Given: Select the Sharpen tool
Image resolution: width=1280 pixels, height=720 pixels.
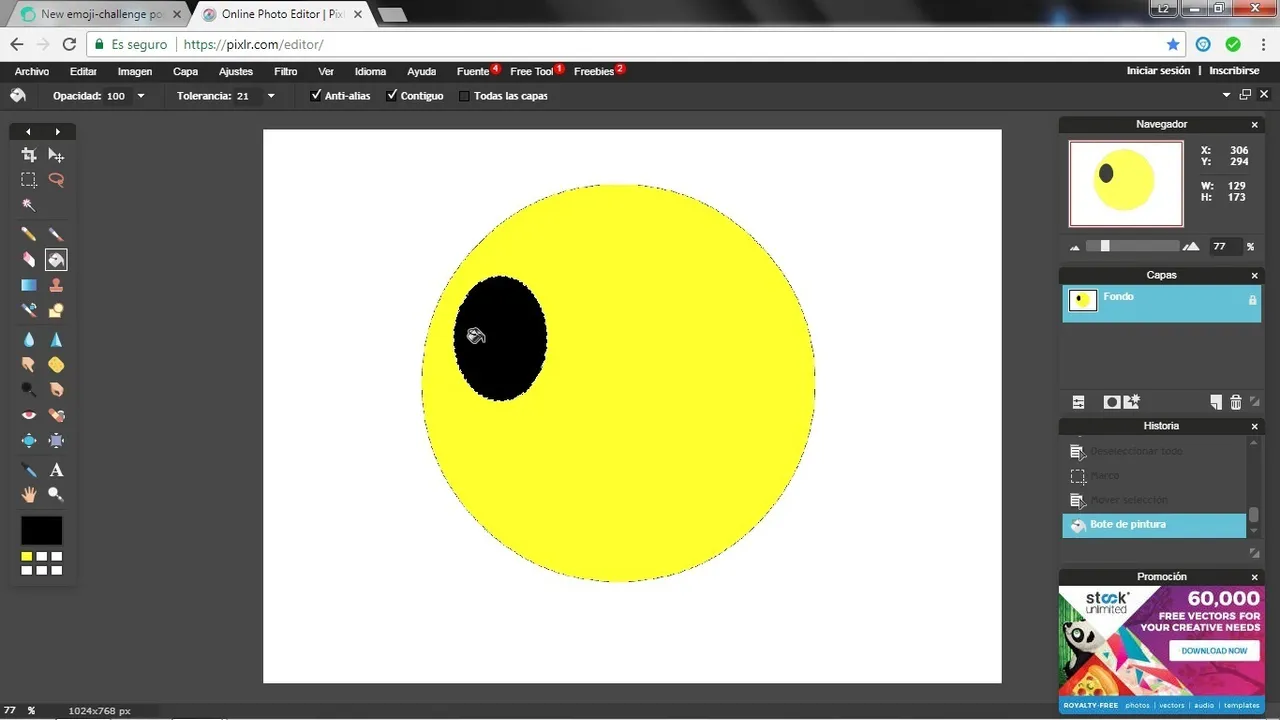Looking at the screenshot, I should 56,340.
